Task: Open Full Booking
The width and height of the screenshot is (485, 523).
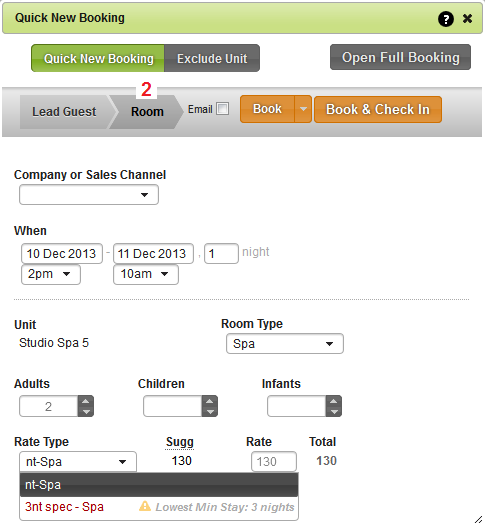Action: pyautogui.click(x=400, y=57)
